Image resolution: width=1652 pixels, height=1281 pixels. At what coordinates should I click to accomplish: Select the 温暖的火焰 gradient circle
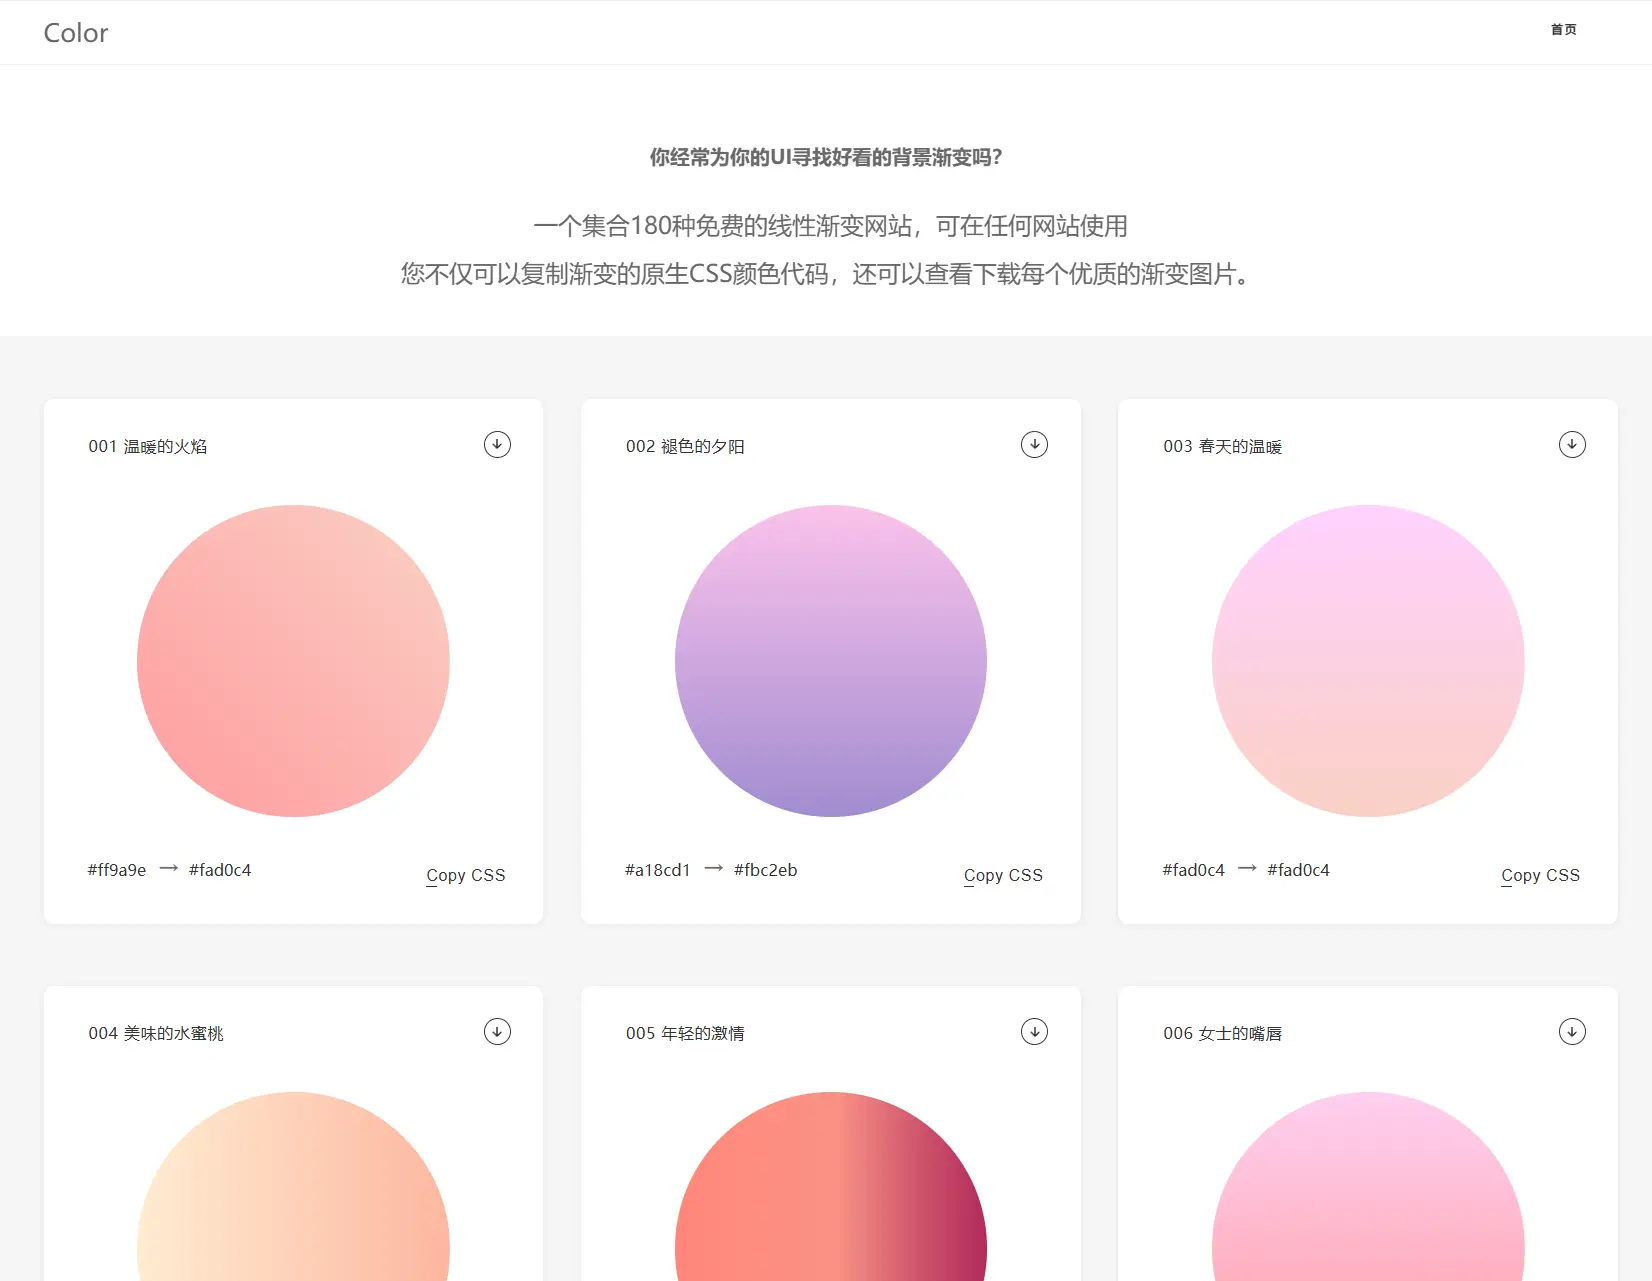click(x=293, y=661)
